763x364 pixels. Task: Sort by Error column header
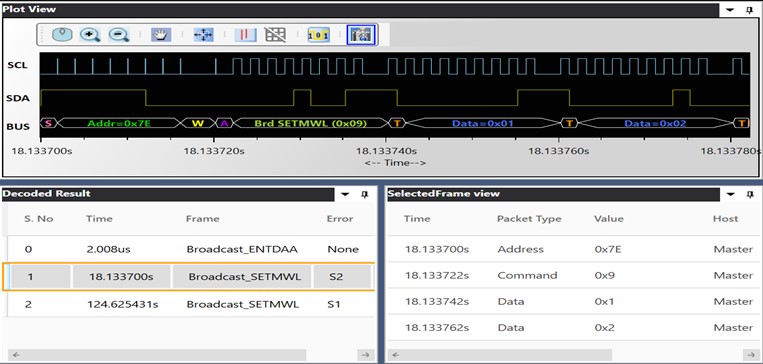coord(340,219)
